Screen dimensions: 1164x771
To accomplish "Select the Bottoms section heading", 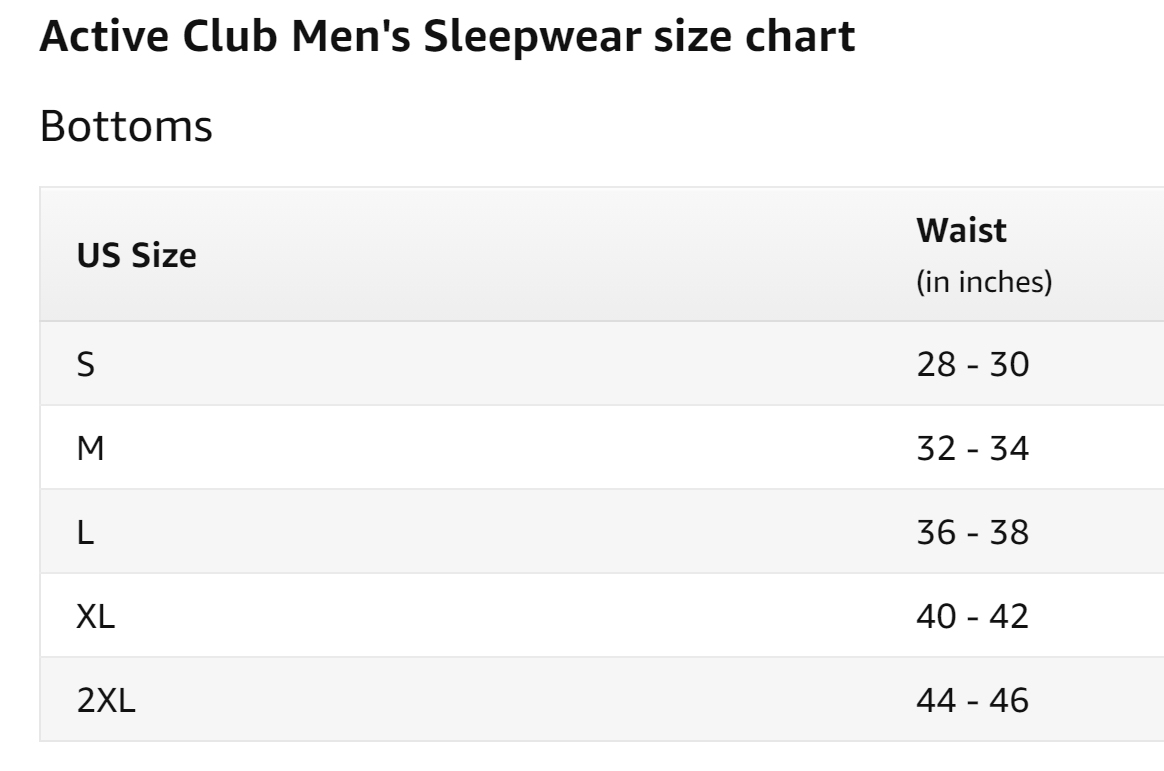I will tap(125, 128).
